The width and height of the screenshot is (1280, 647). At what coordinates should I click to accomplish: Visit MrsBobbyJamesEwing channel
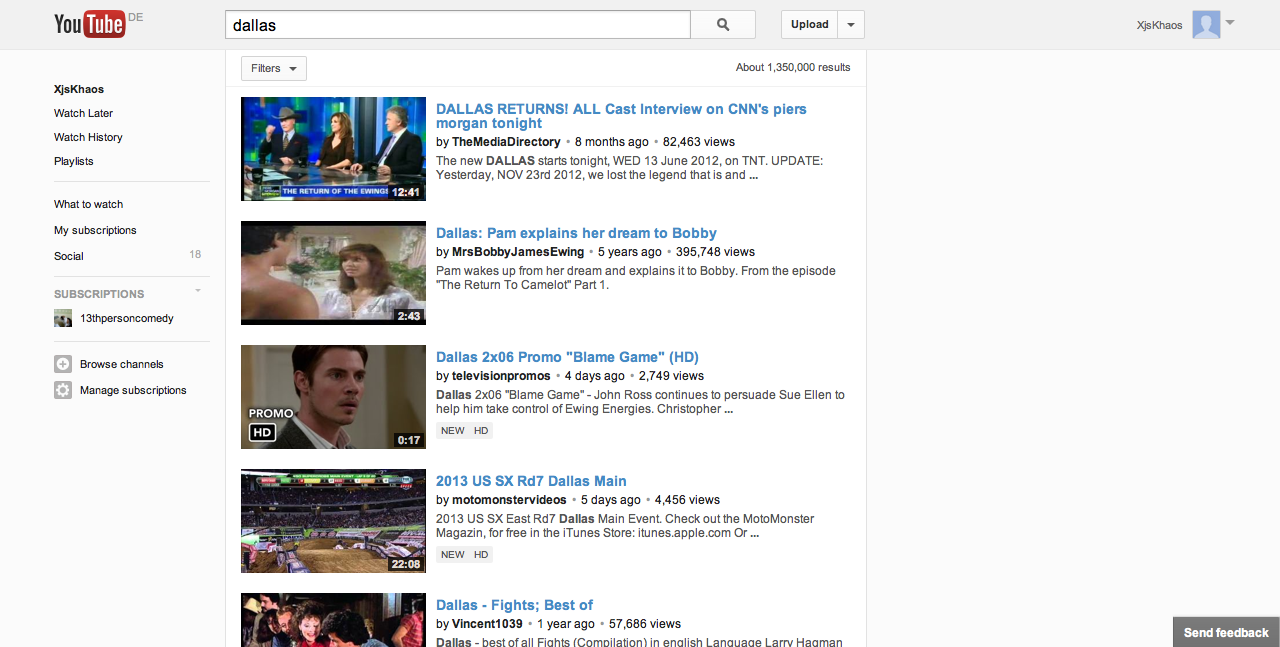click(518, 252)
